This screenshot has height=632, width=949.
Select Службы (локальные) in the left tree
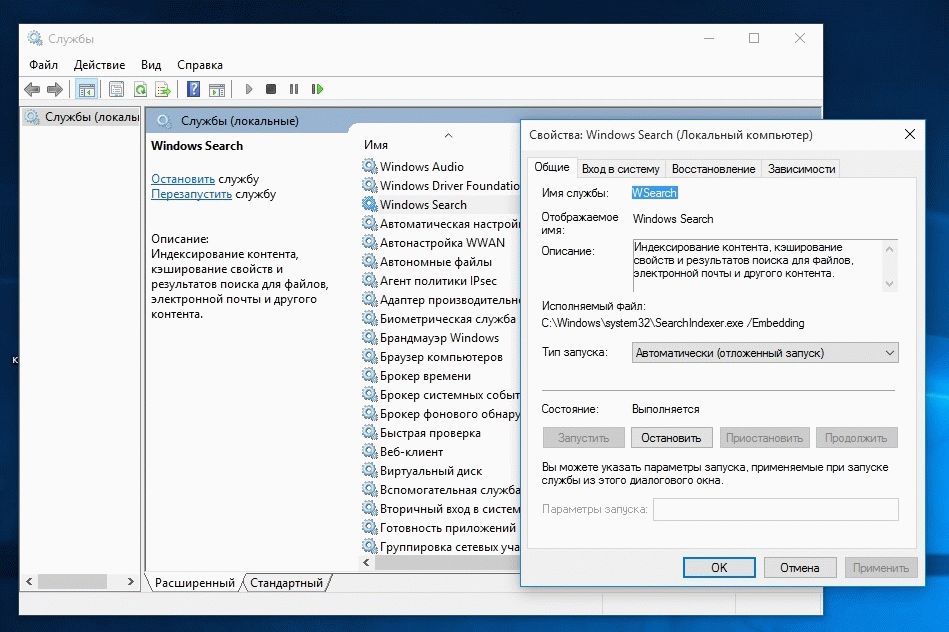point(82,117)
